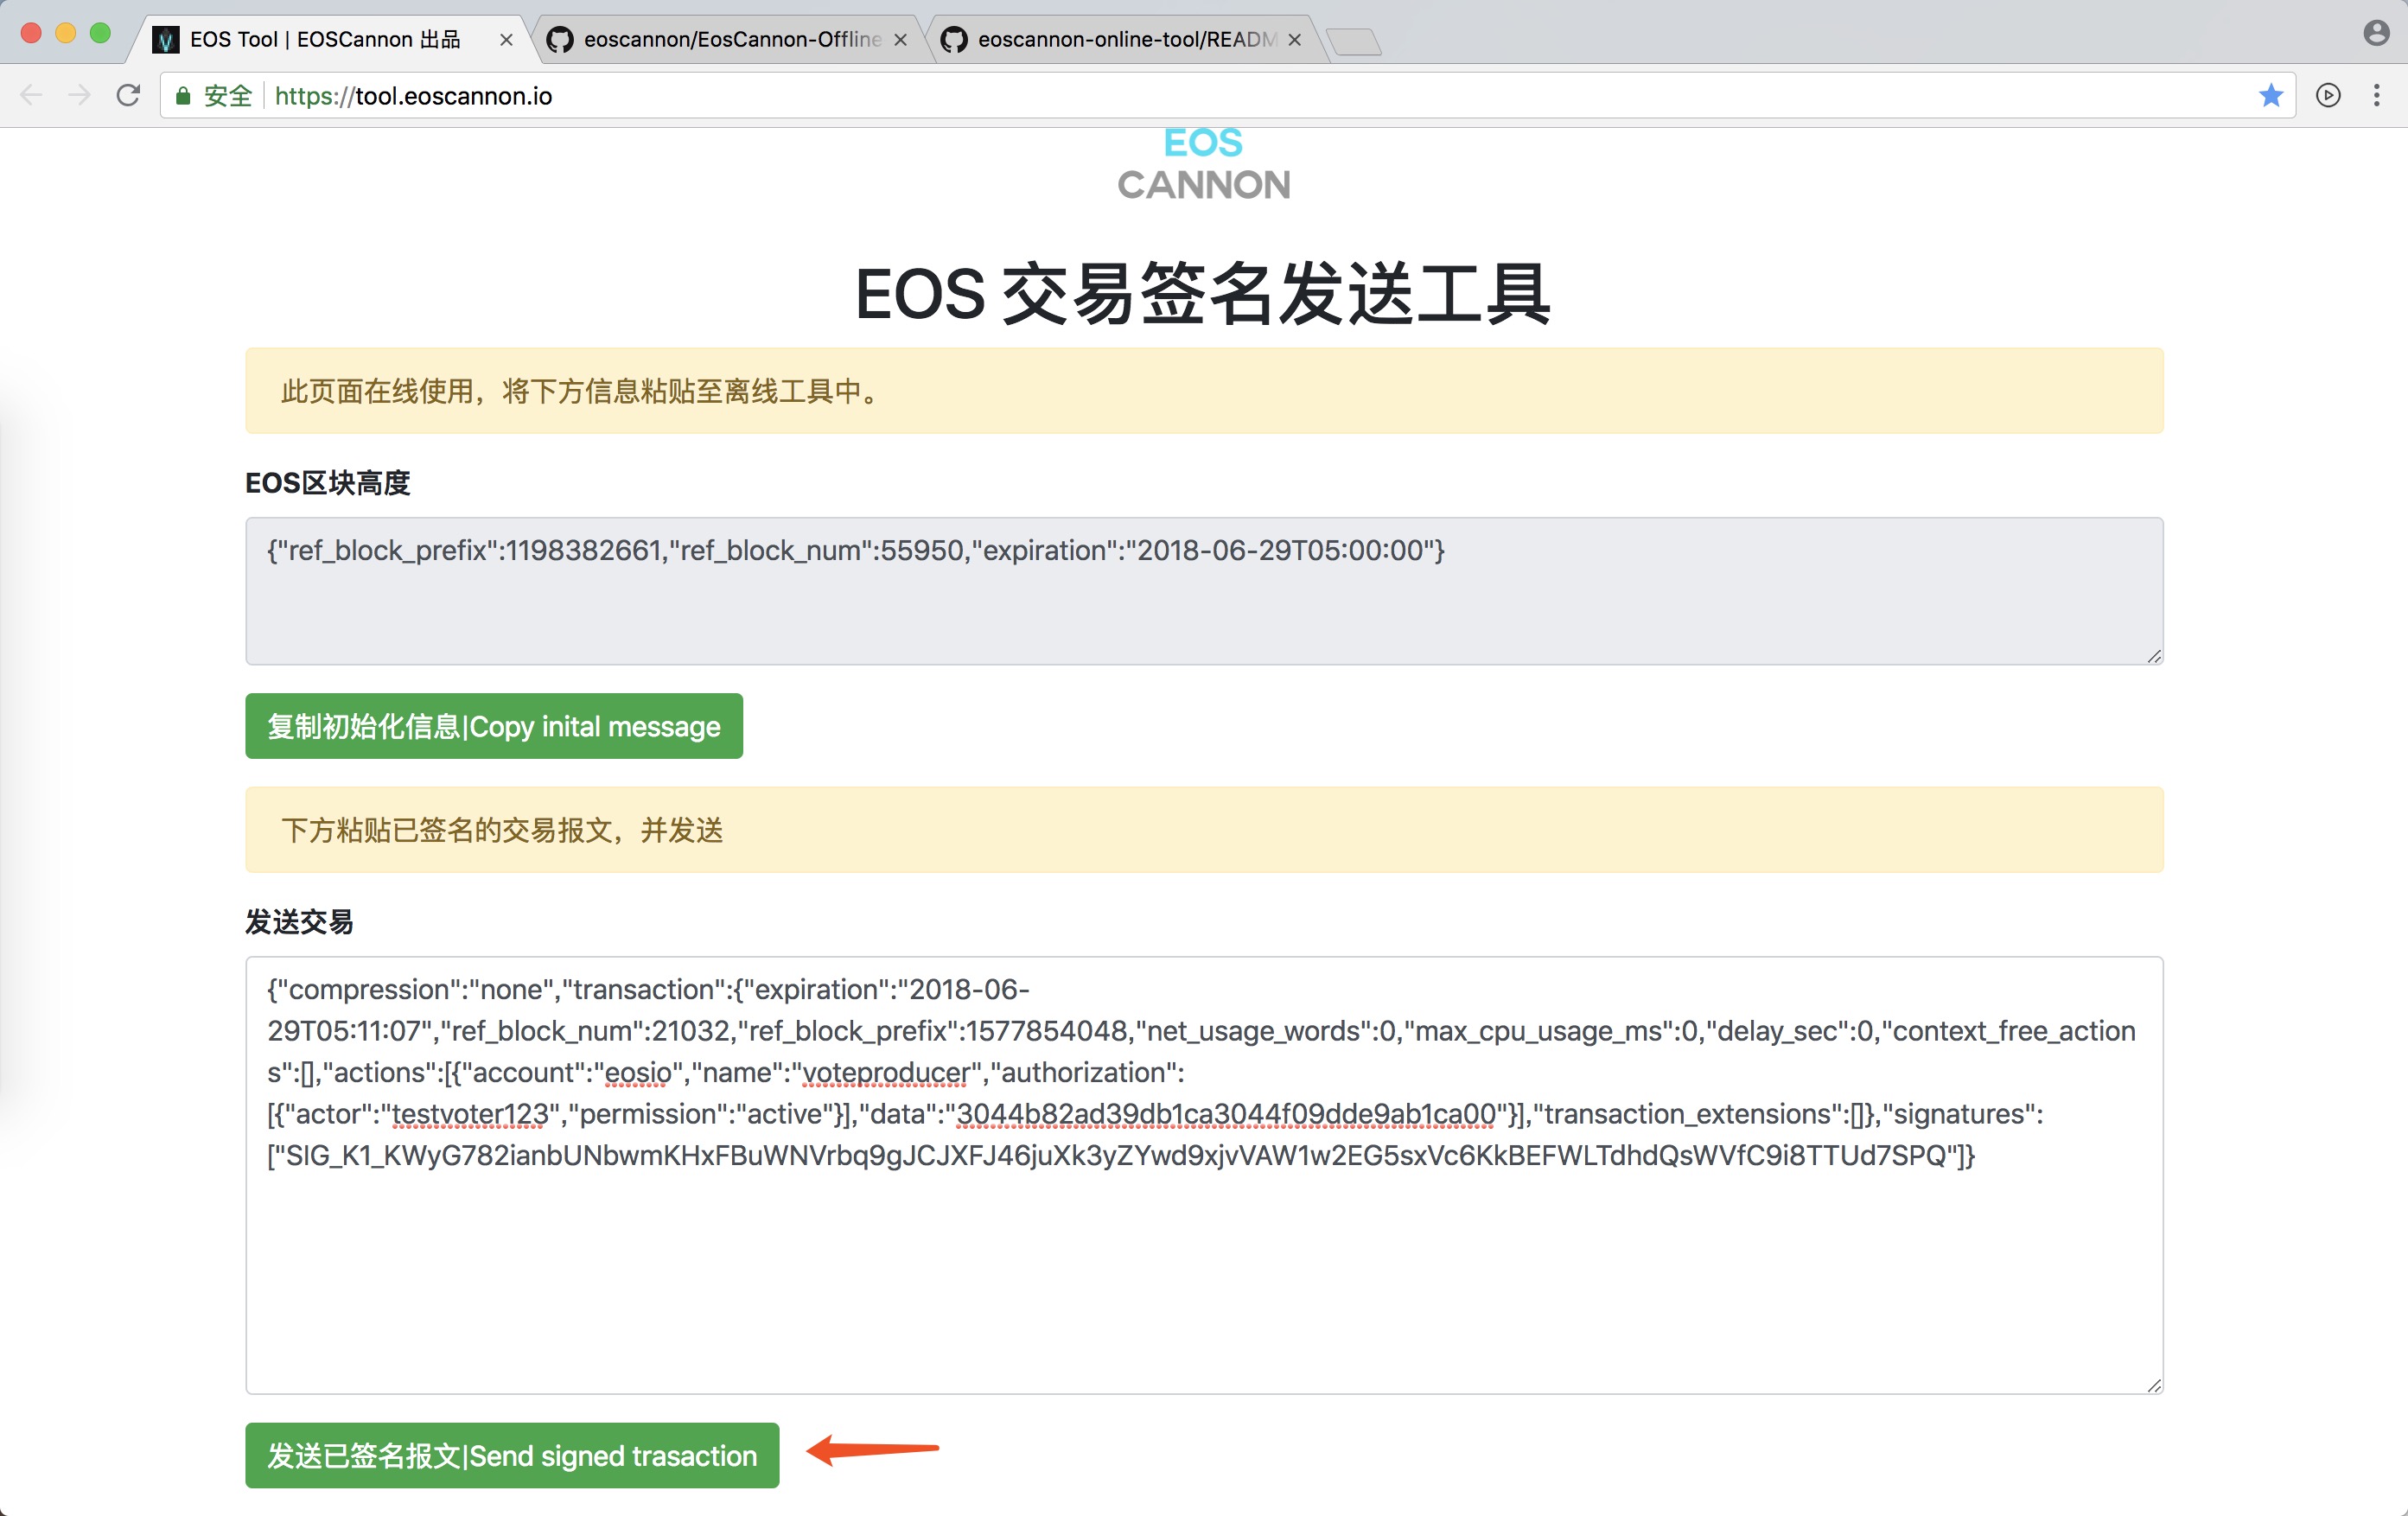Screen dimensions: 2408x1516
Task: Close the EOS Tool tab
Action: [x=506, y=40]
